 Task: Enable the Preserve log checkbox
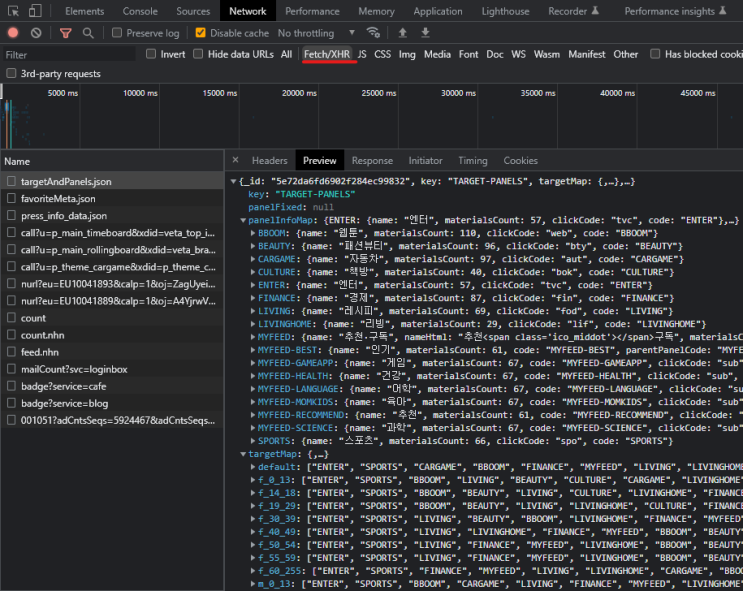point(118,33)
